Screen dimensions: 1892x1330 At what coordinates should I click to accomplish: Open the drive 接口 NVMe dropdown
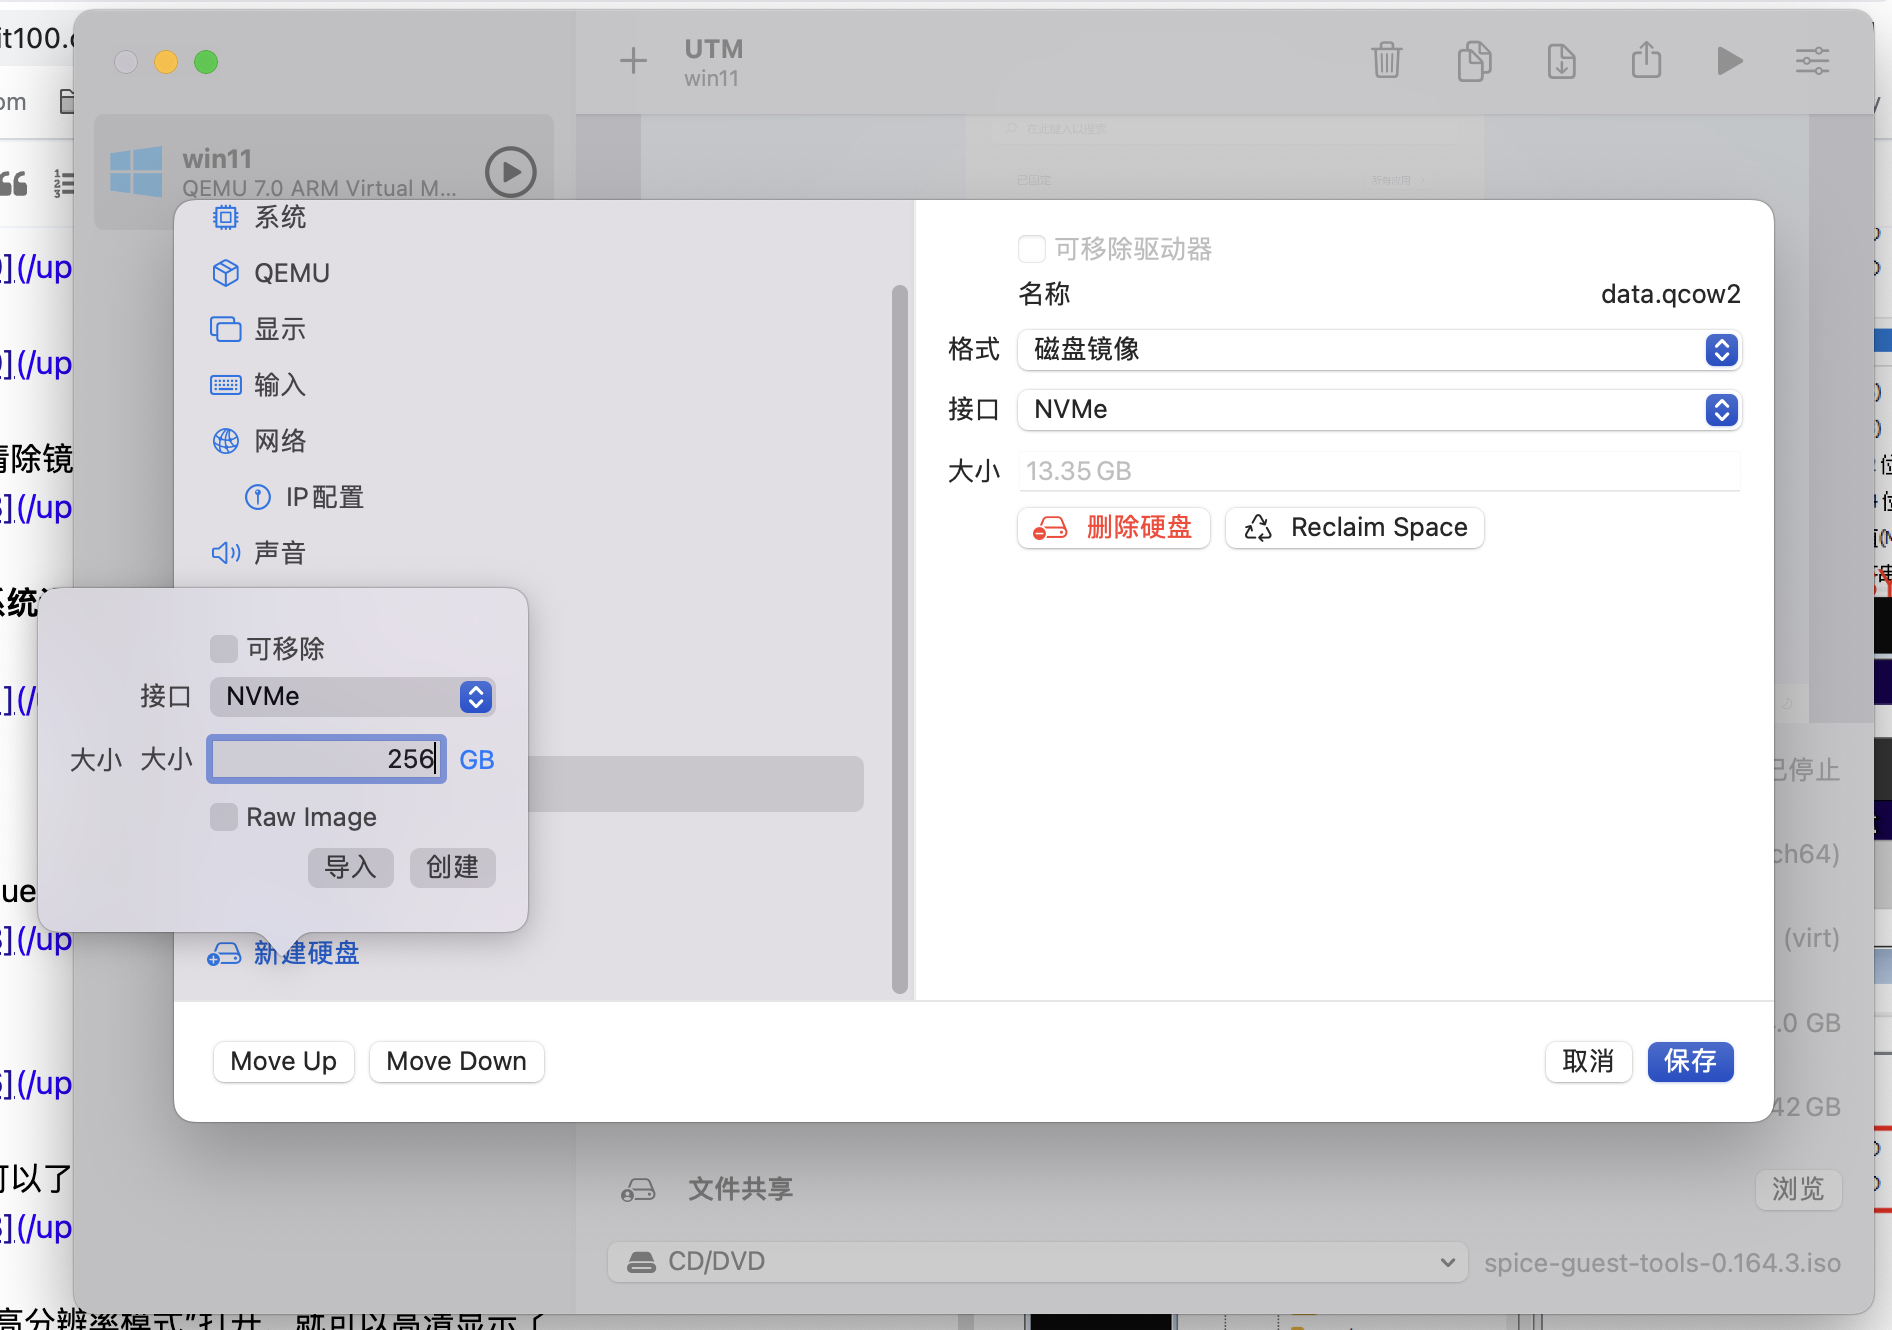pos(1379,410)
